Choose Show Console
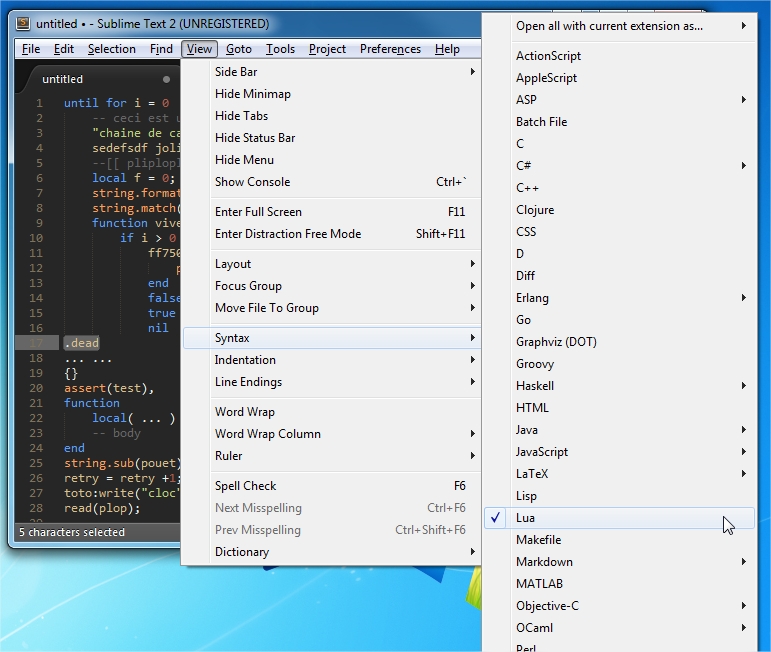This screenshot has width=771, height=652. (331, 182)
